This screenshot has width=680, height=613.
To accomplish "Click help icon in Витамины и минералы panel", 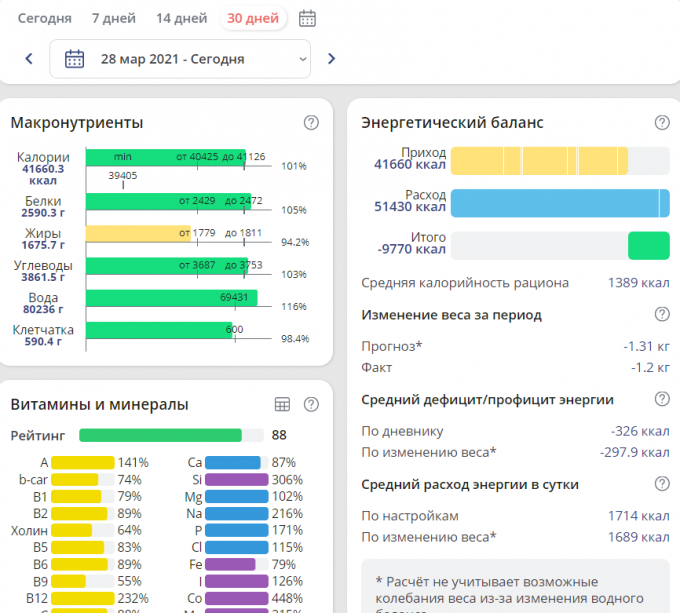I will tap(311, 405).
